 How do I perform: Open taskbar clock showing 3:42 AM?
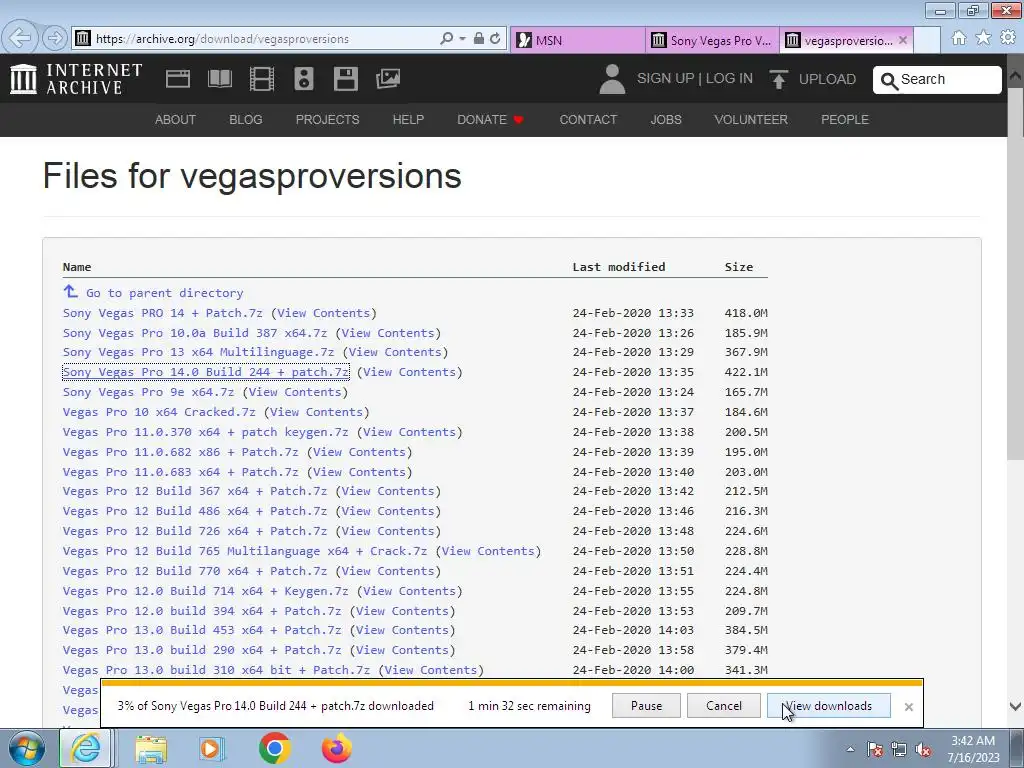[x=973, y=749]
